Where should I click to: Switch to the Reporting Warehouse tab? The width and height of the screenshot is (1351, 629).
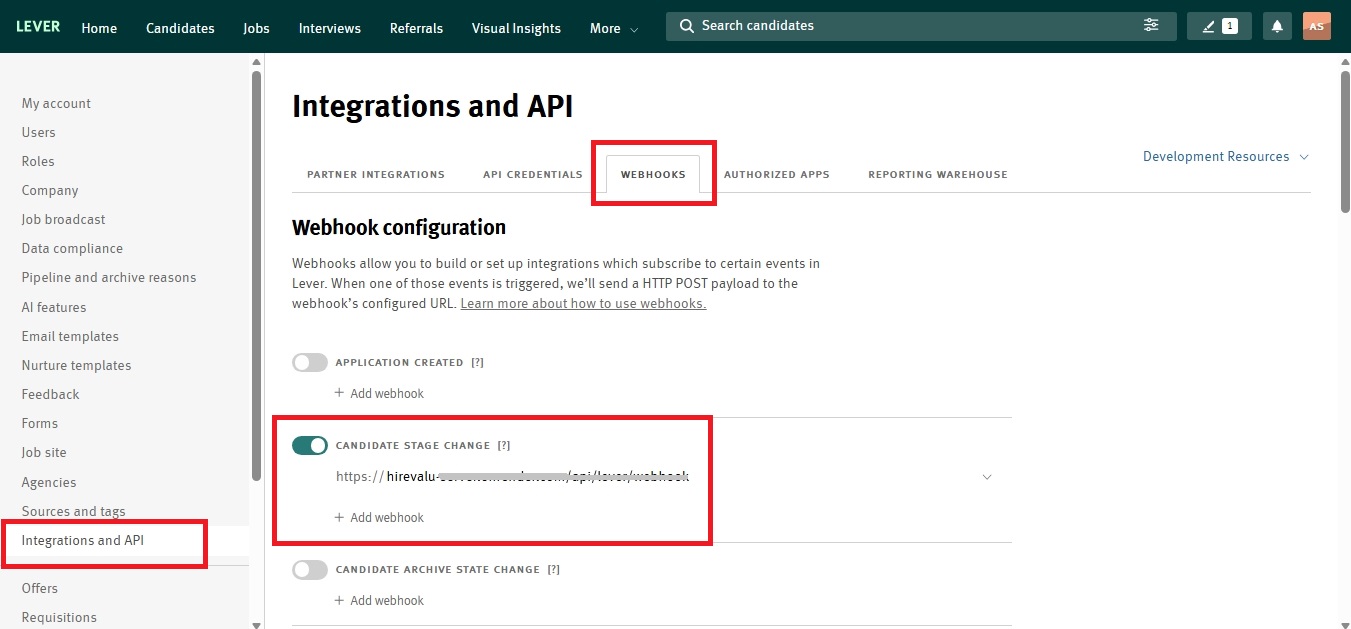pos(938,174)
